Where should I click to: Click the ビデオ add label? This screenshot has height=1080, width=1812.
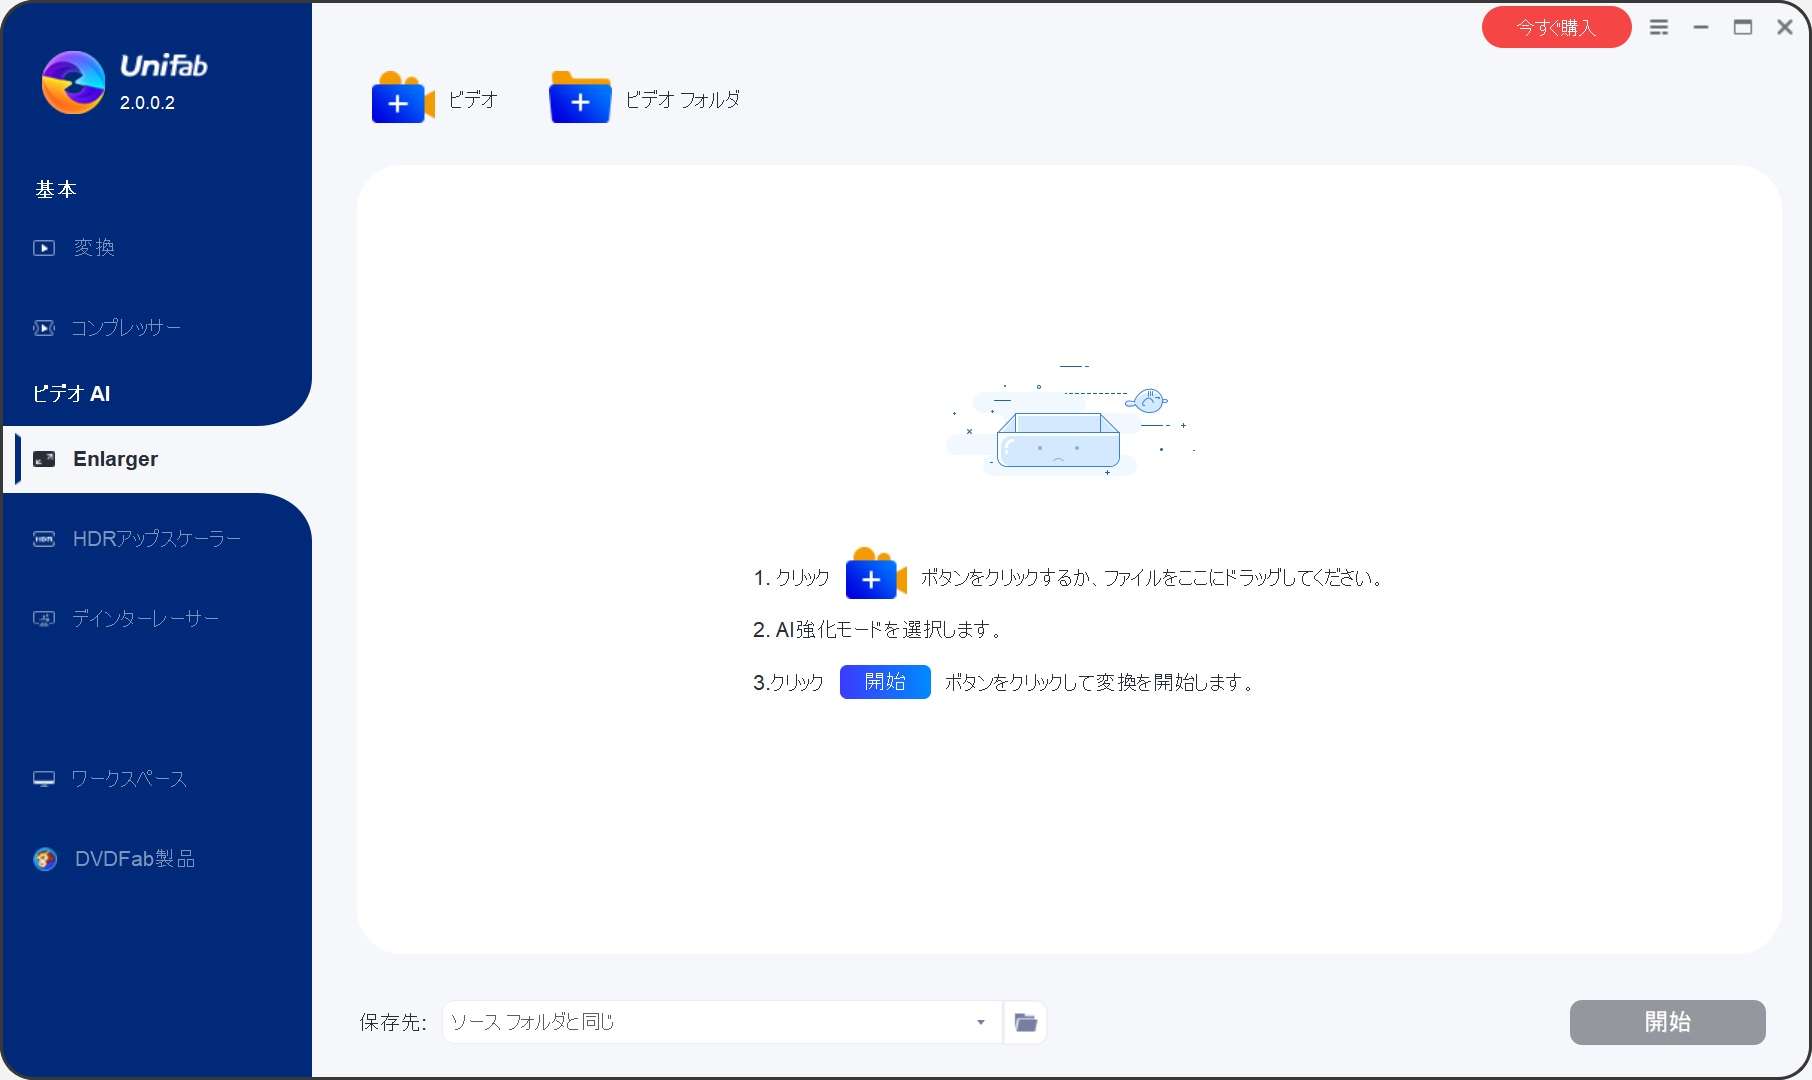coord(473,99)
